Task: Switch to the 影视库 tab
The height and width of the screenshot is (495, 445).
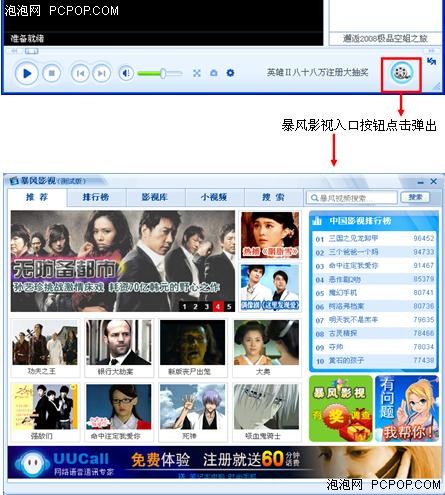Action: tap(154, 197)
